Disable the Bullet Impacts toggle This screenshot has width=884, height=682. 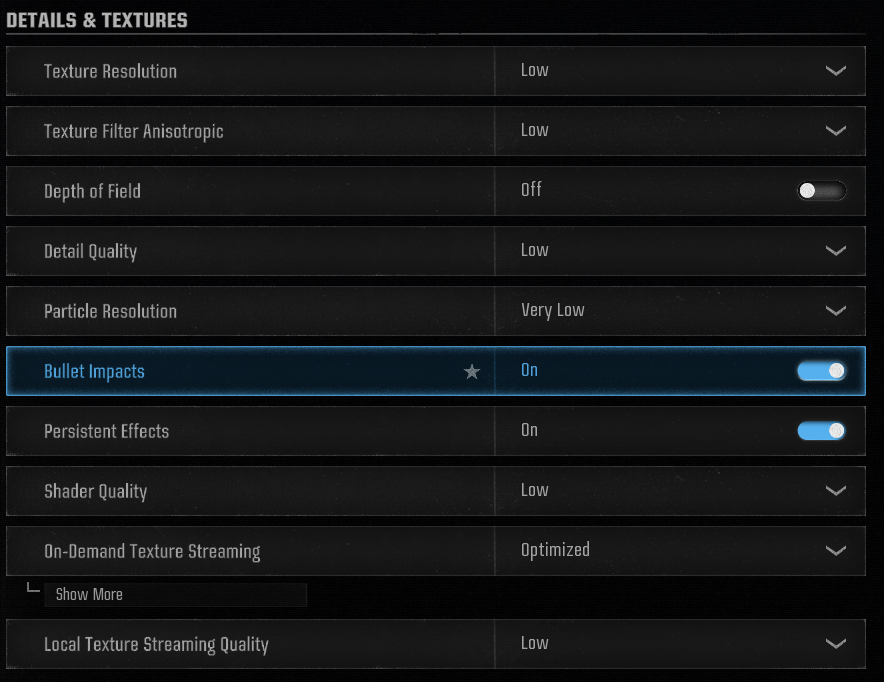click(821, 371)
